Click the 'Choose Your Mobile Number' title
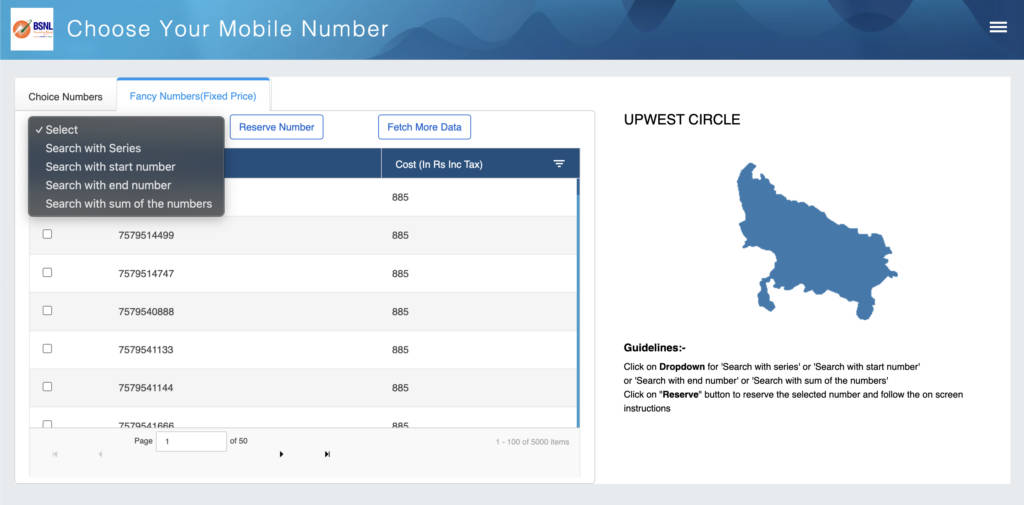The width and height of the screenshot is (1024, 505). 227,29
